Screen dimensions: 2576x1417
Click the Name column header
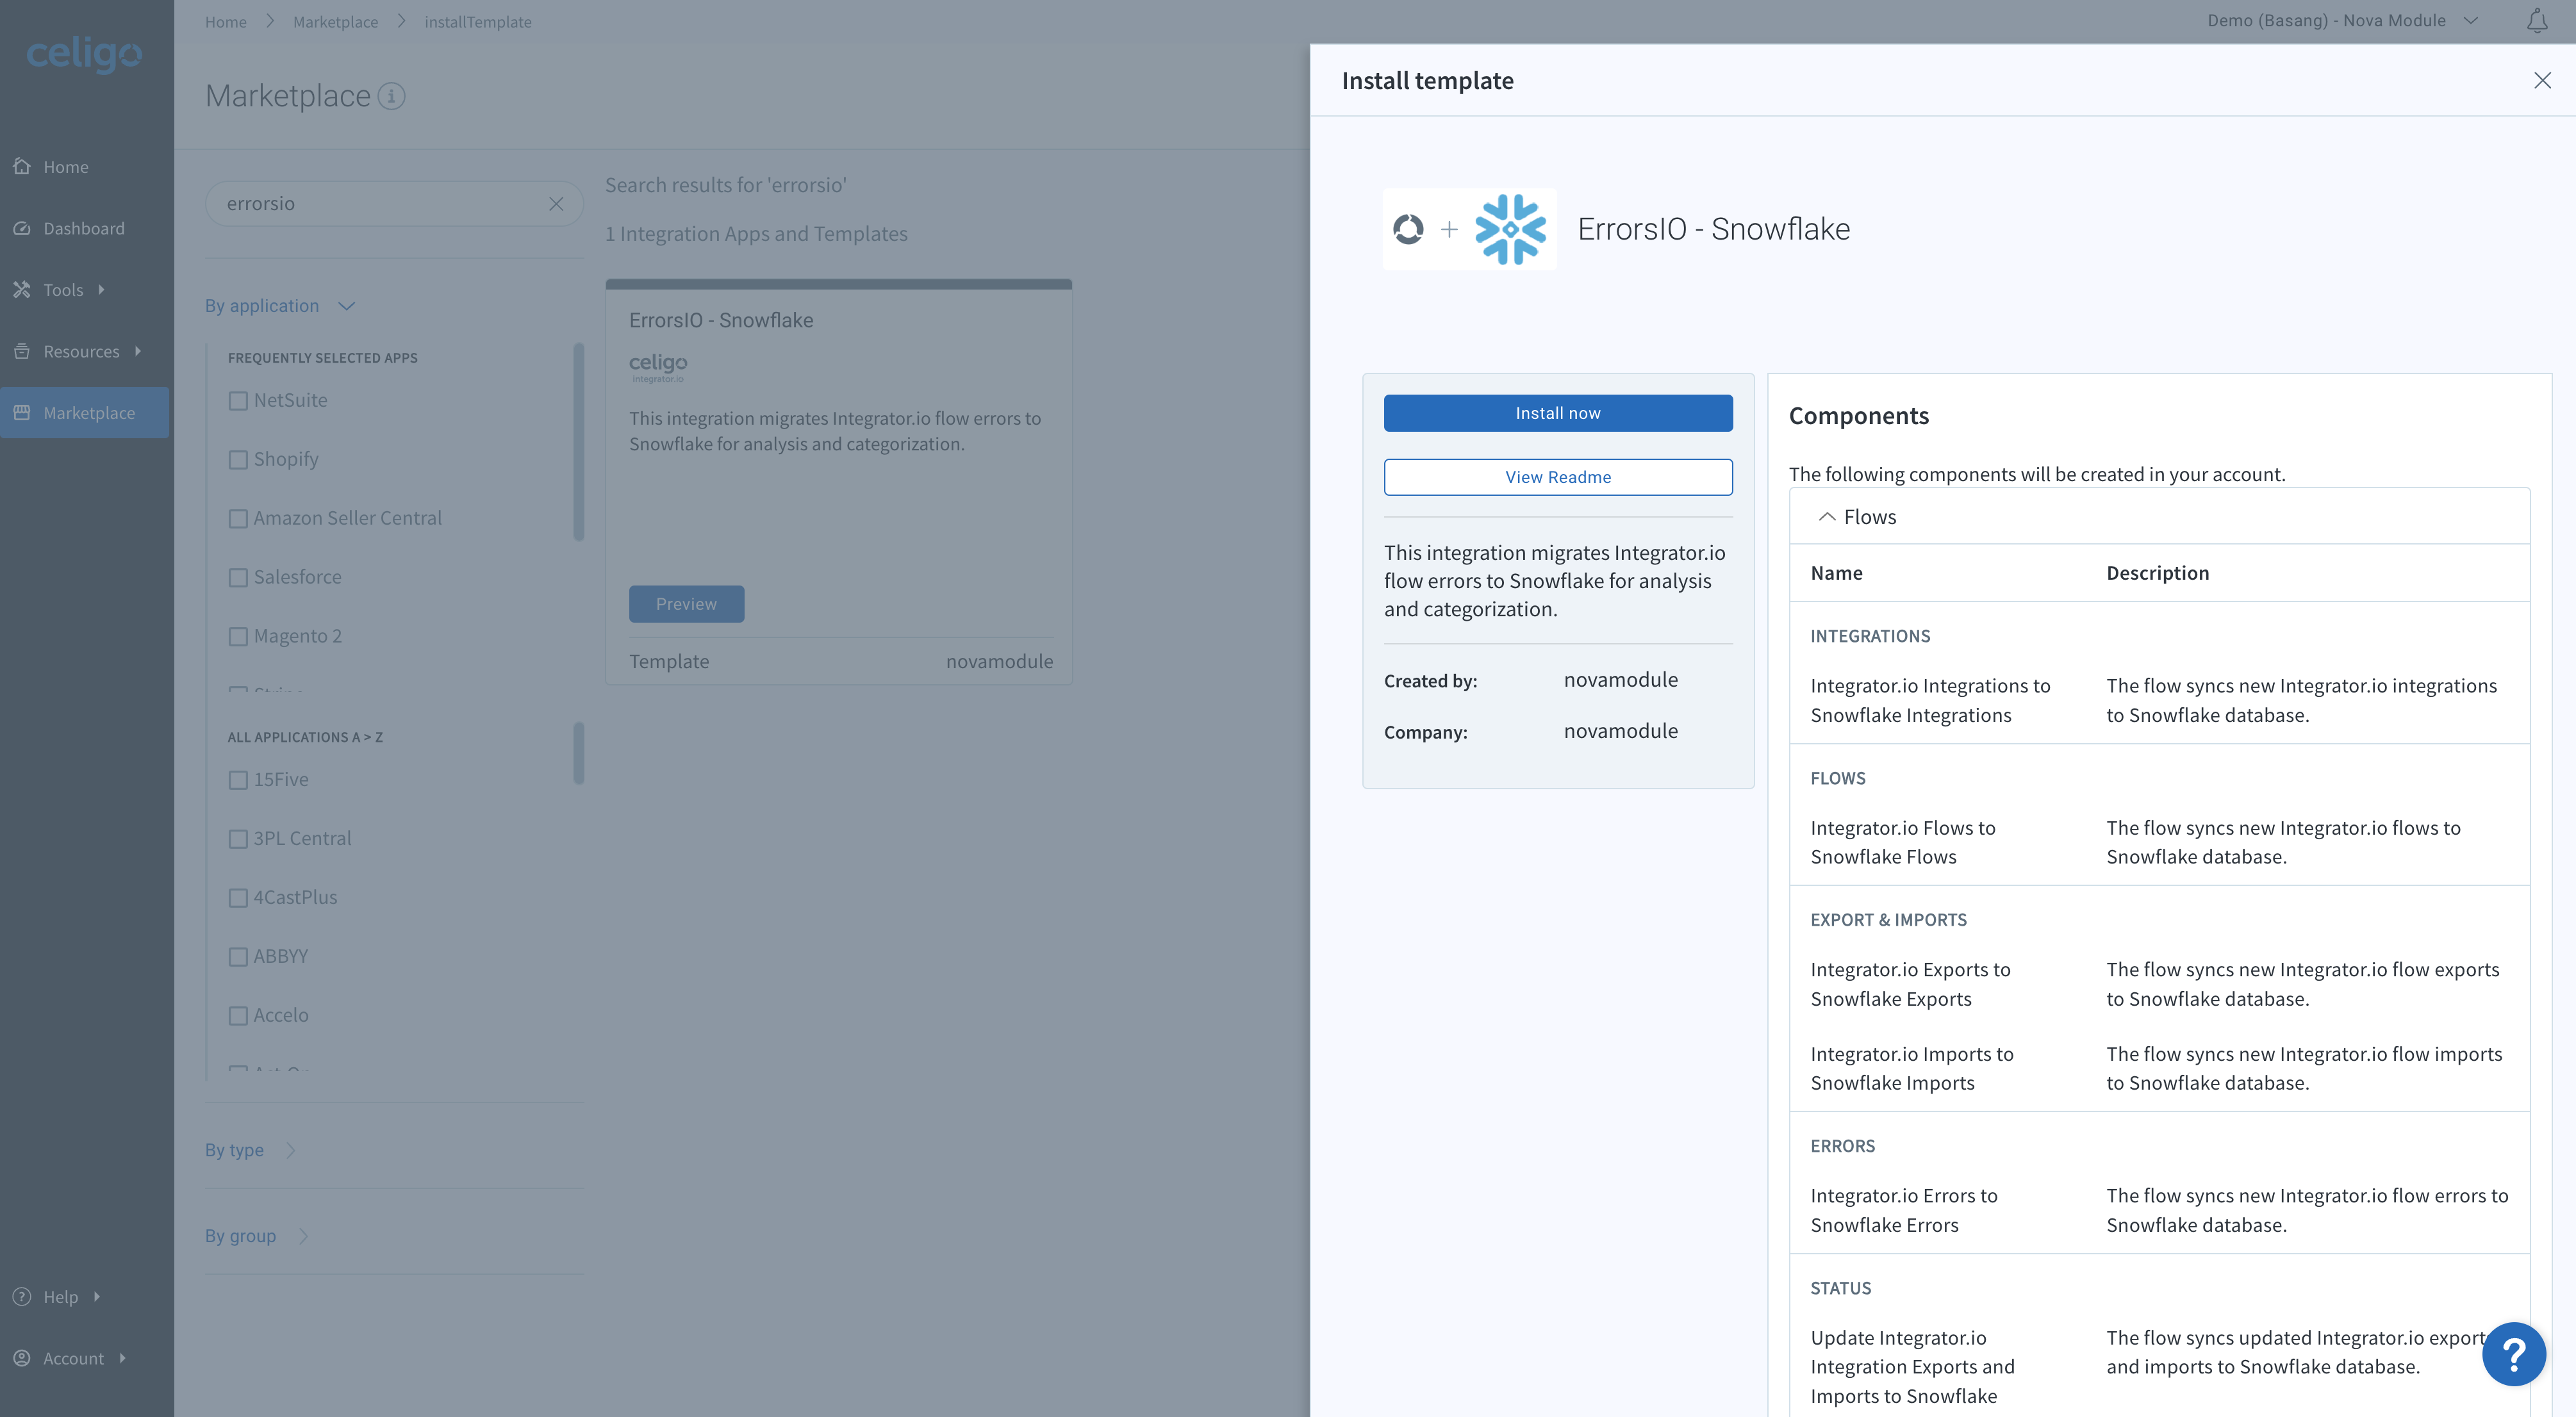pyautogui.click(x=1836, y=573)
